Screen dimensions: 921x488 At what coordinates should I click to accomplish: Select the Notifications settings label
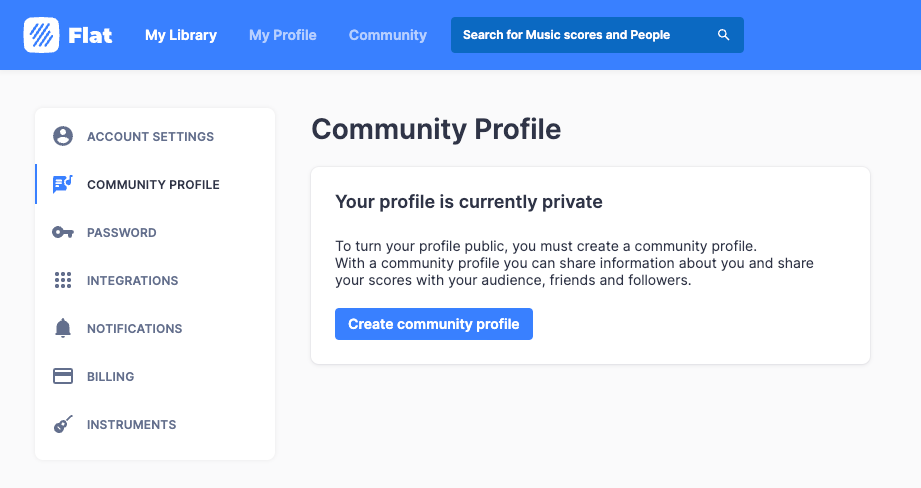[x=135, y=329]
